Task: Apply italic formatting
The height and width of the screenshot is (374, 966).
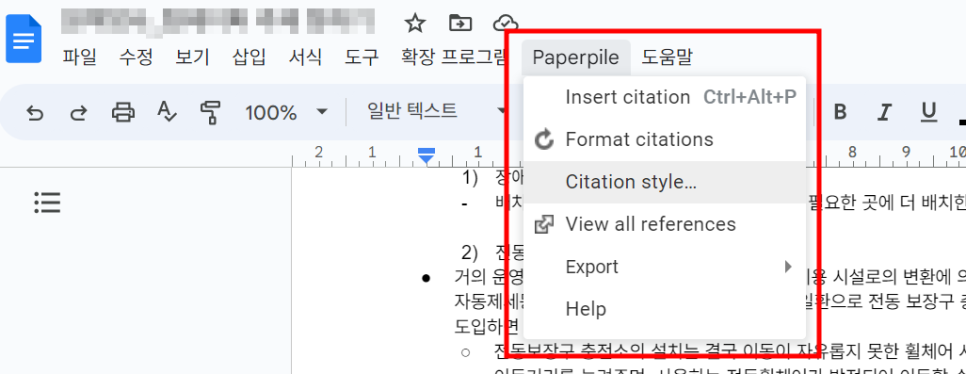Action: (885, 112)
